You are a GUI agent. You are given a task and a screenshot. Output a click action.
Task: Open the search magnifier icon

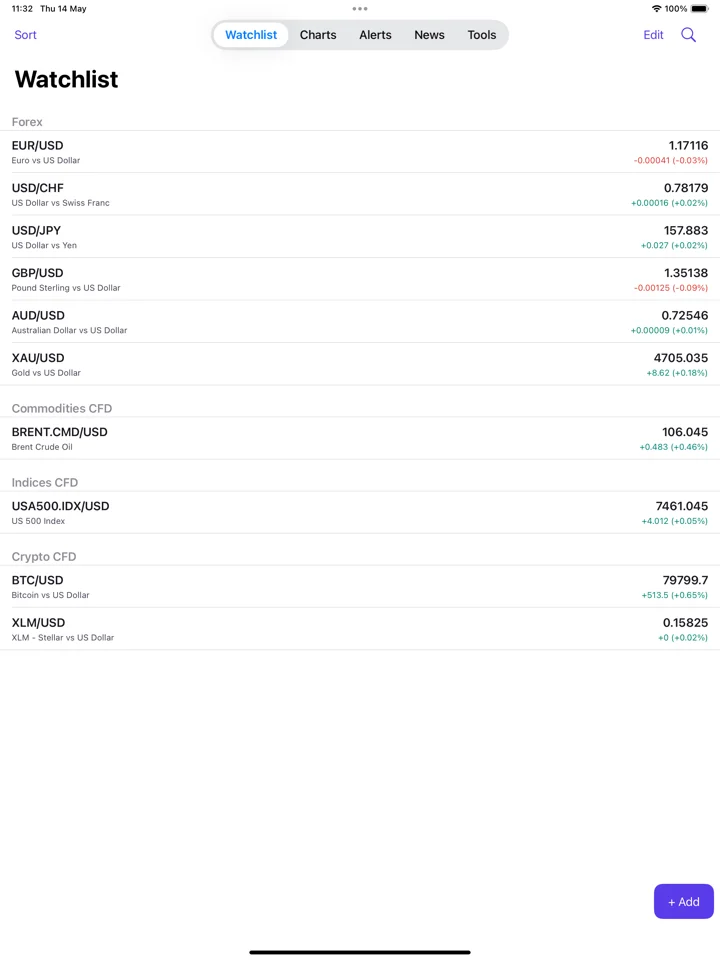(x=688, y=35)
